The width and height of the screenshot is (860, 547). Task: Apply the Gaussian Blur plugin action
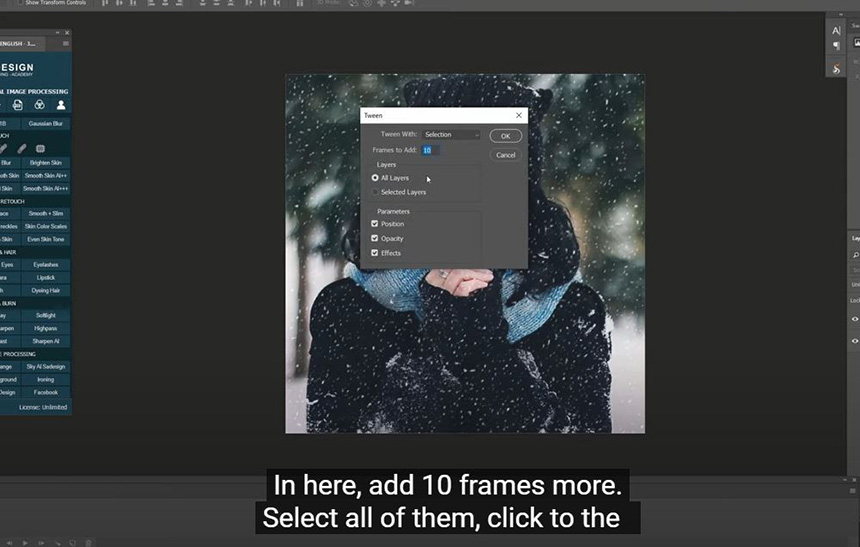point(46,124)
